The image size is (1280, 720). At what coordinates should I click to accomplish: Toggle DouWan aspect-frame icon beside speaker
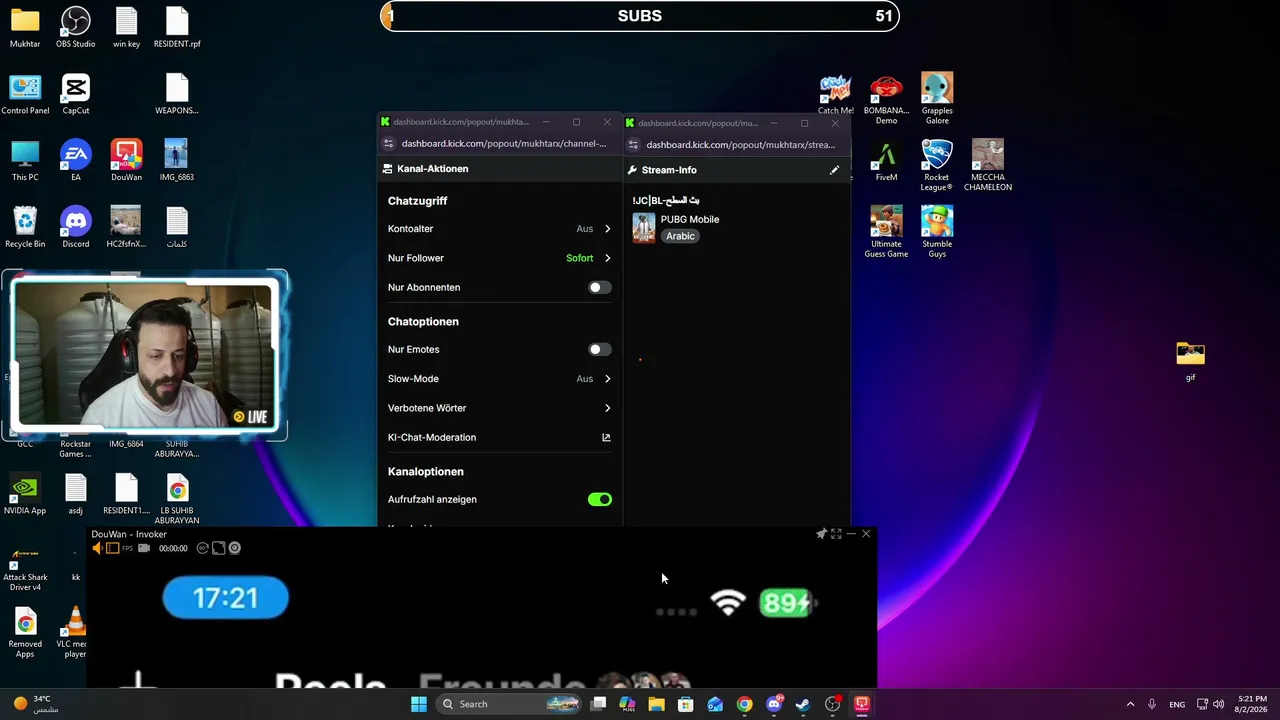112,548
